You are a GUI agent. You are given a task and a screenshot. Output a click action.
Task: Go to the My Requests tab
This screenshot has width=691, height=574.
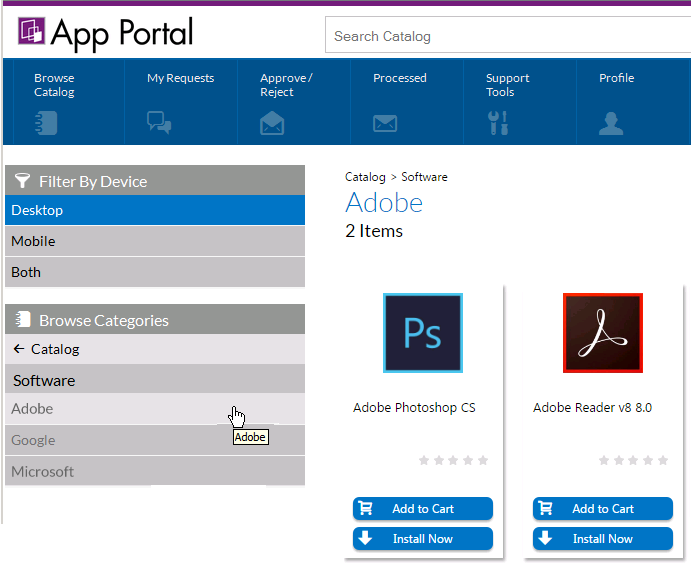point(180,78)
